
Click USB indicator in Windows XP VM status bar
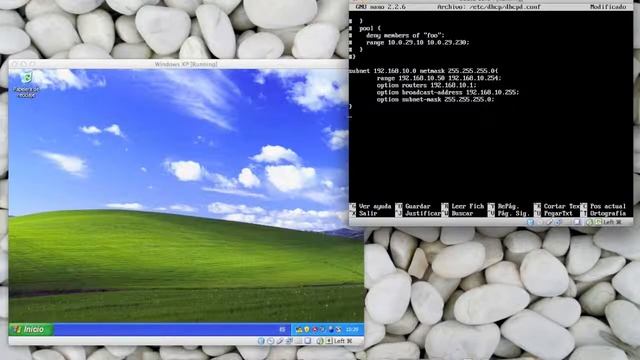pos(280,341)
